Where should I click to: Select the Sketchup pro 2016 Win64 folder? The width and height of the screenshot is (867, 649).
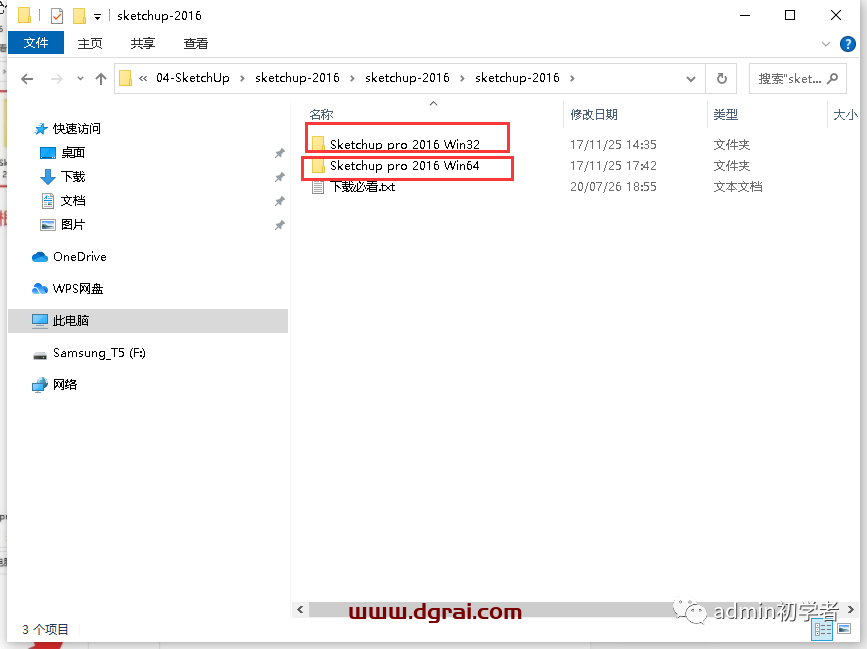pos(404,165)
